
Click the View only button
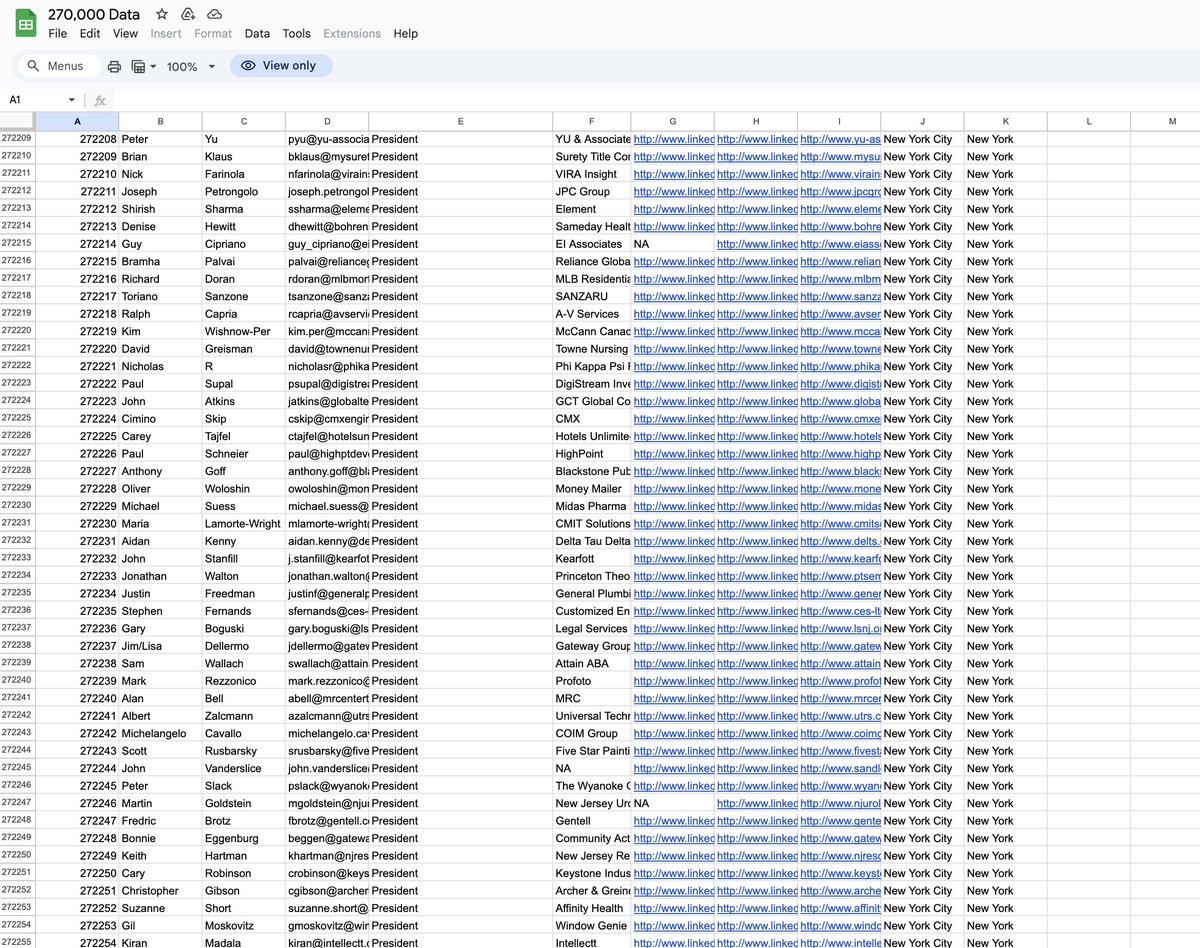tap(281, 66)
